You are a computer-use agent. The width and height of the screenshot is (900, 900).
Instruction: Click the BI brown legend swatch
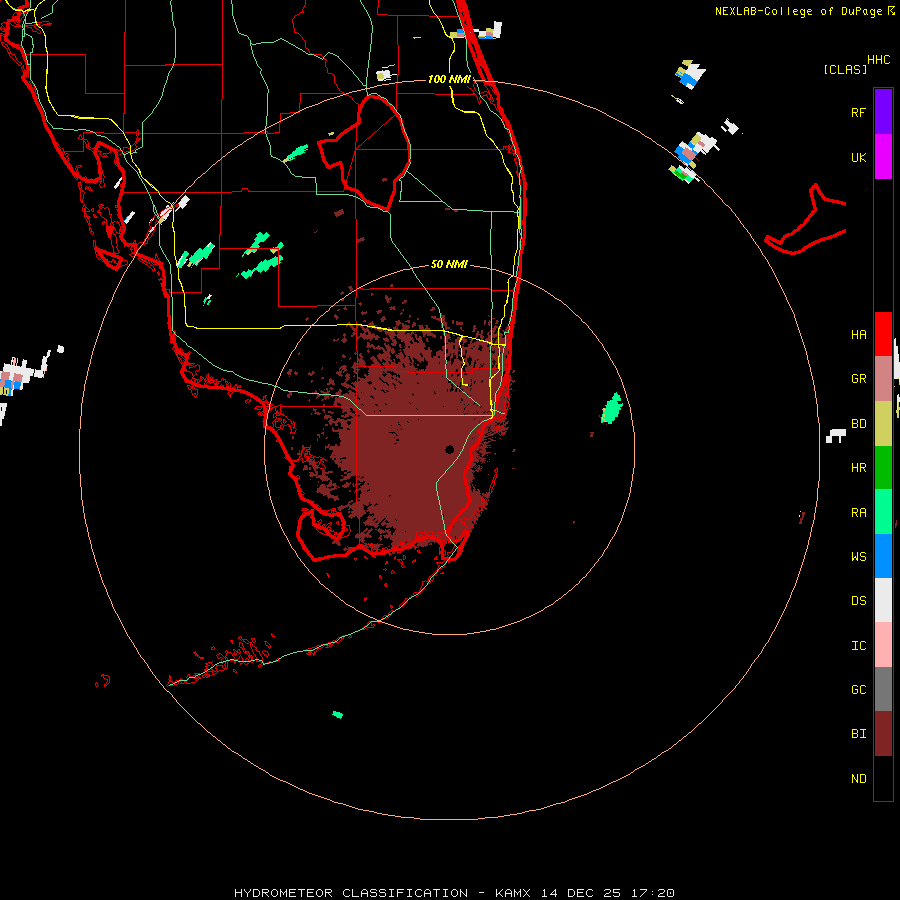(x=883, y=734)
